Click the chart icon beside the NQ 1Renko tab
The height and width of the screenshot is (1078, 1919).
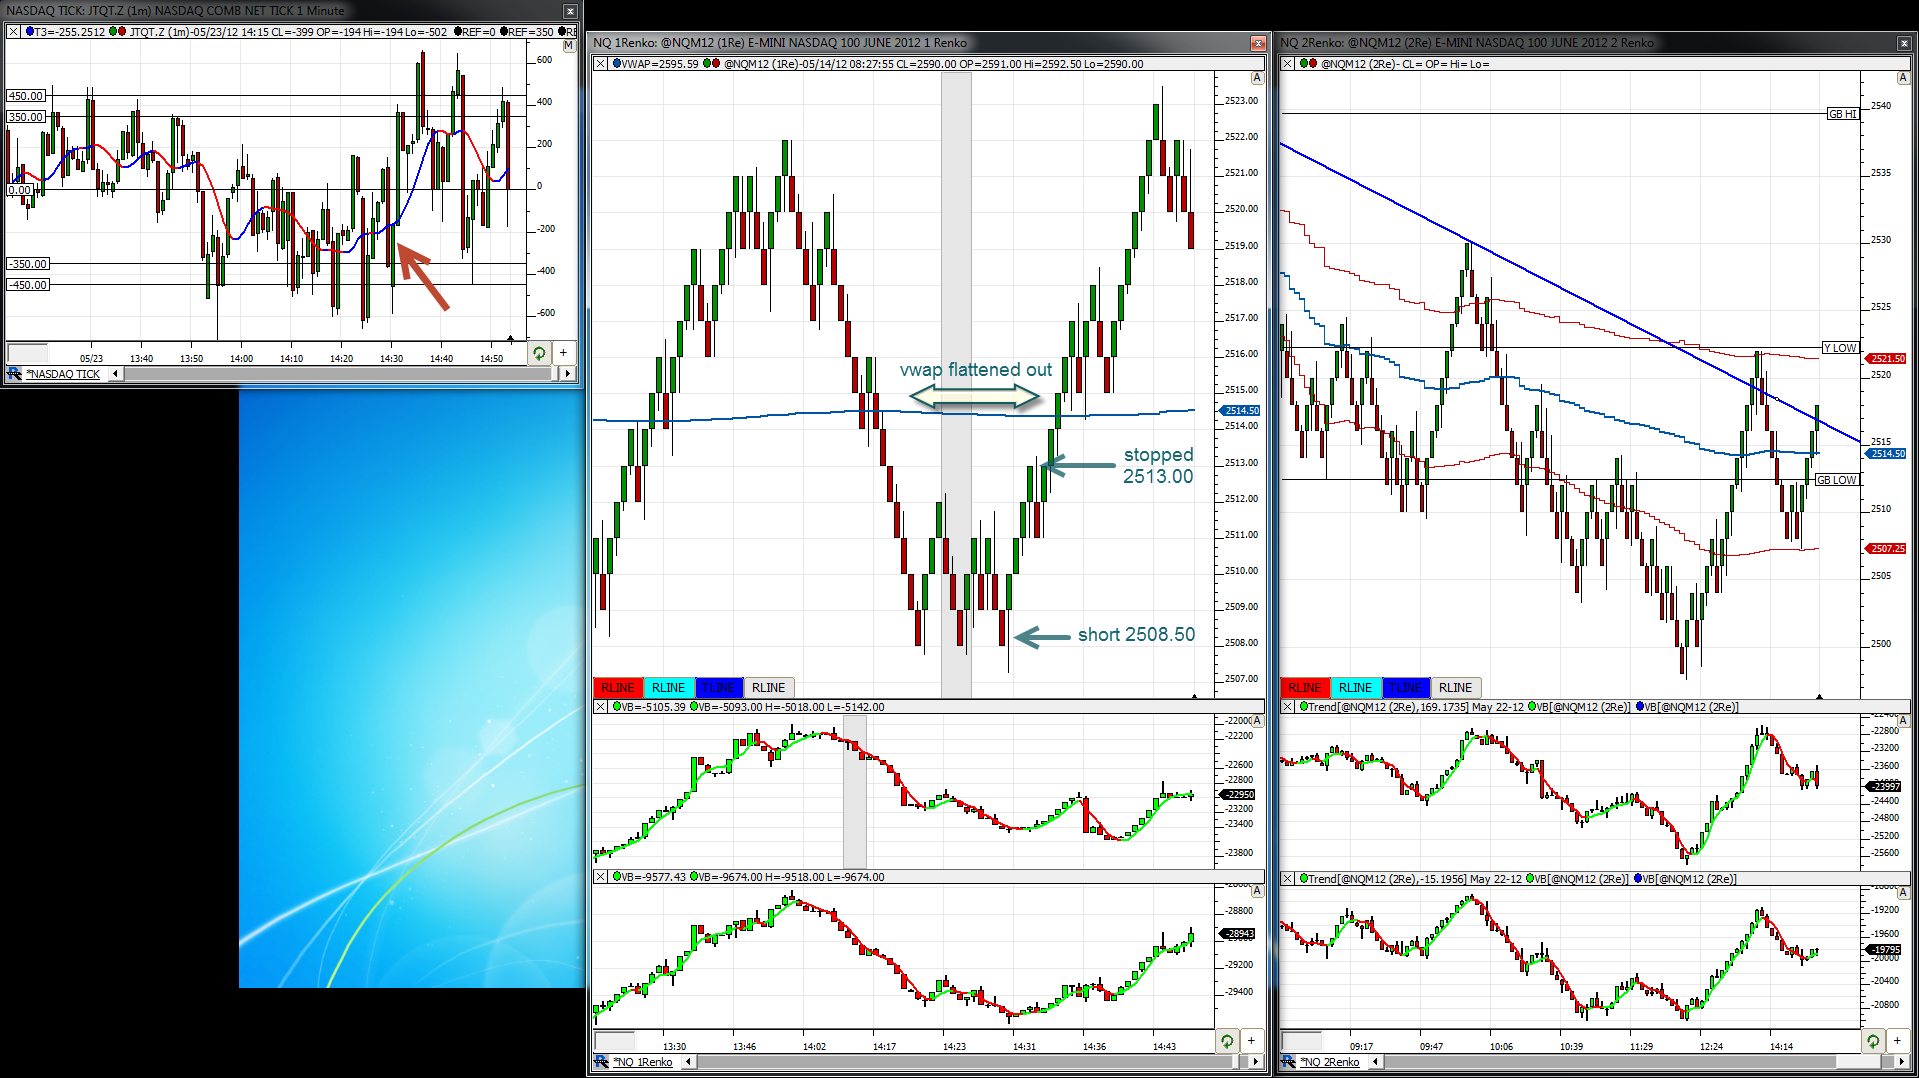pyautogui.click(x=602, y=1062)
